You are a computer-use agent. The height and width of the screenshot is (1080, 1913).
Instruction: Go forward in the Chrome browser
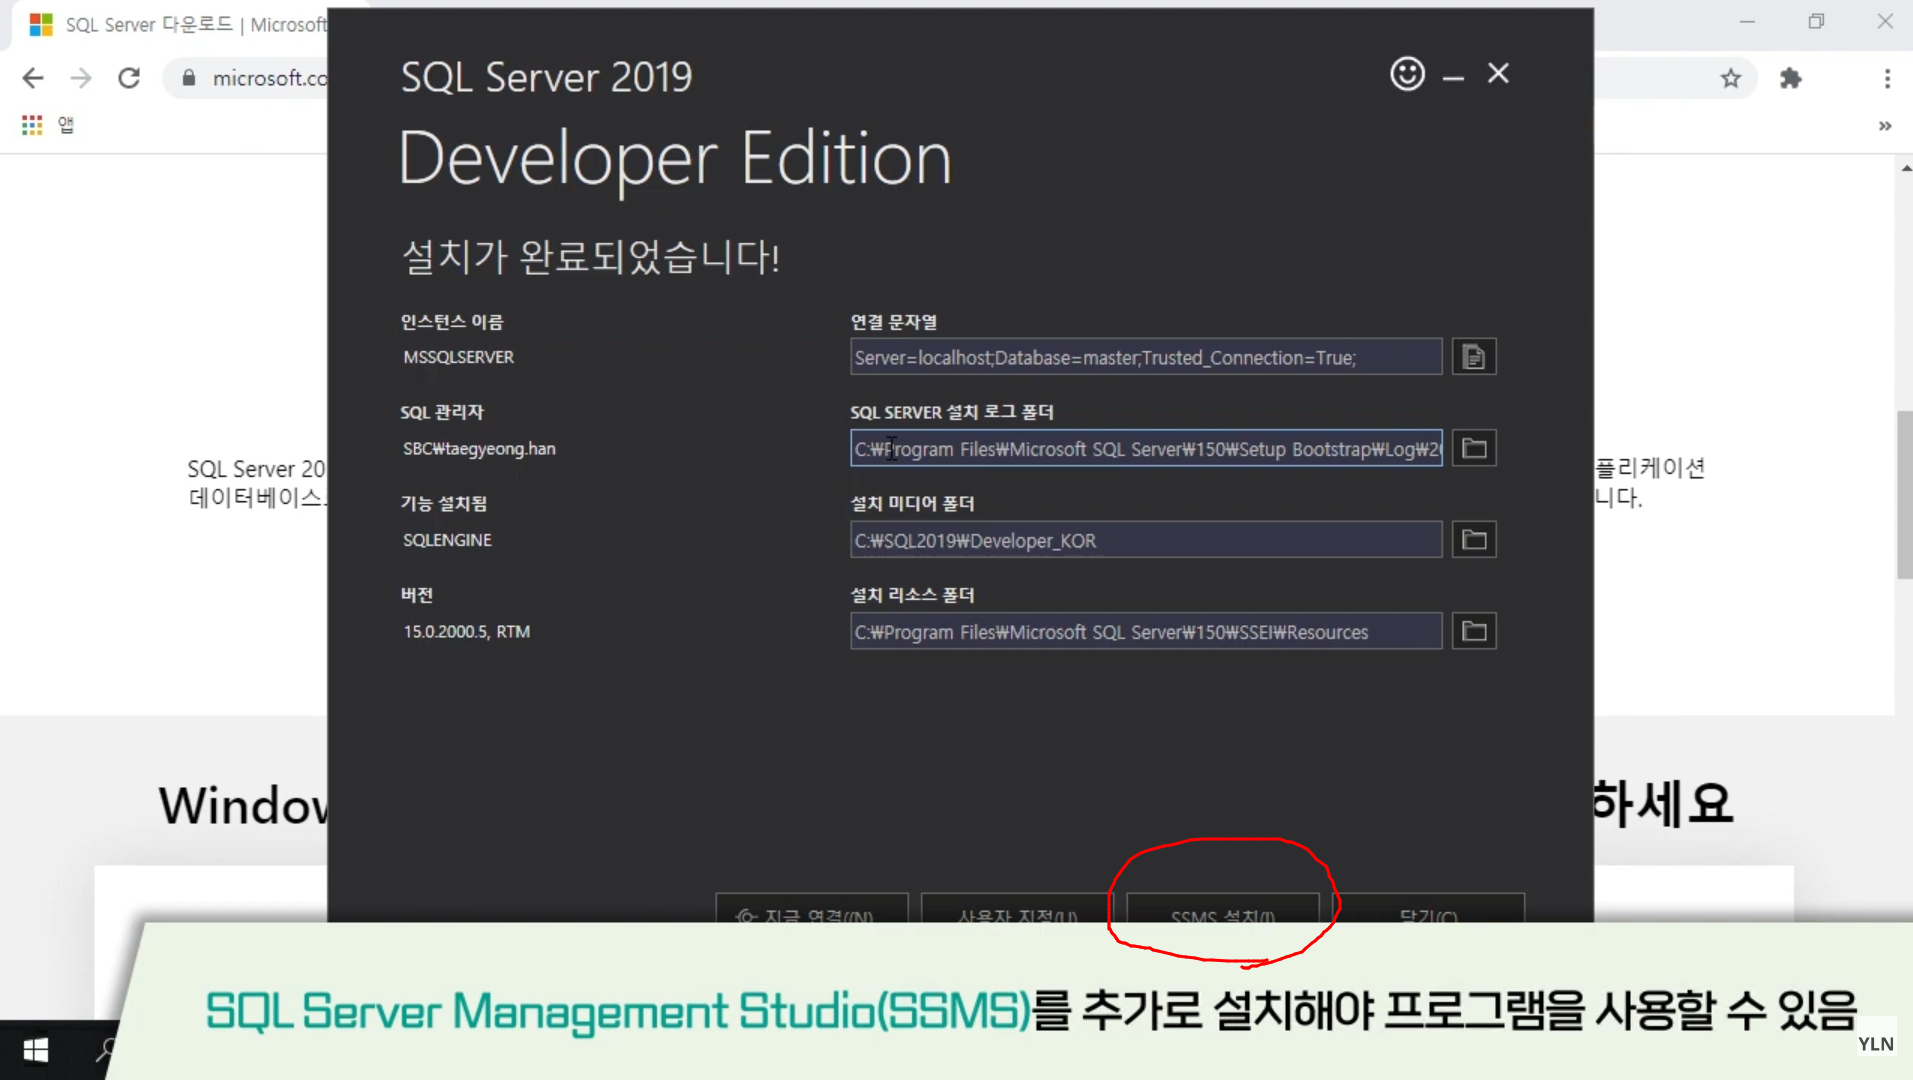tap(81, 78)
